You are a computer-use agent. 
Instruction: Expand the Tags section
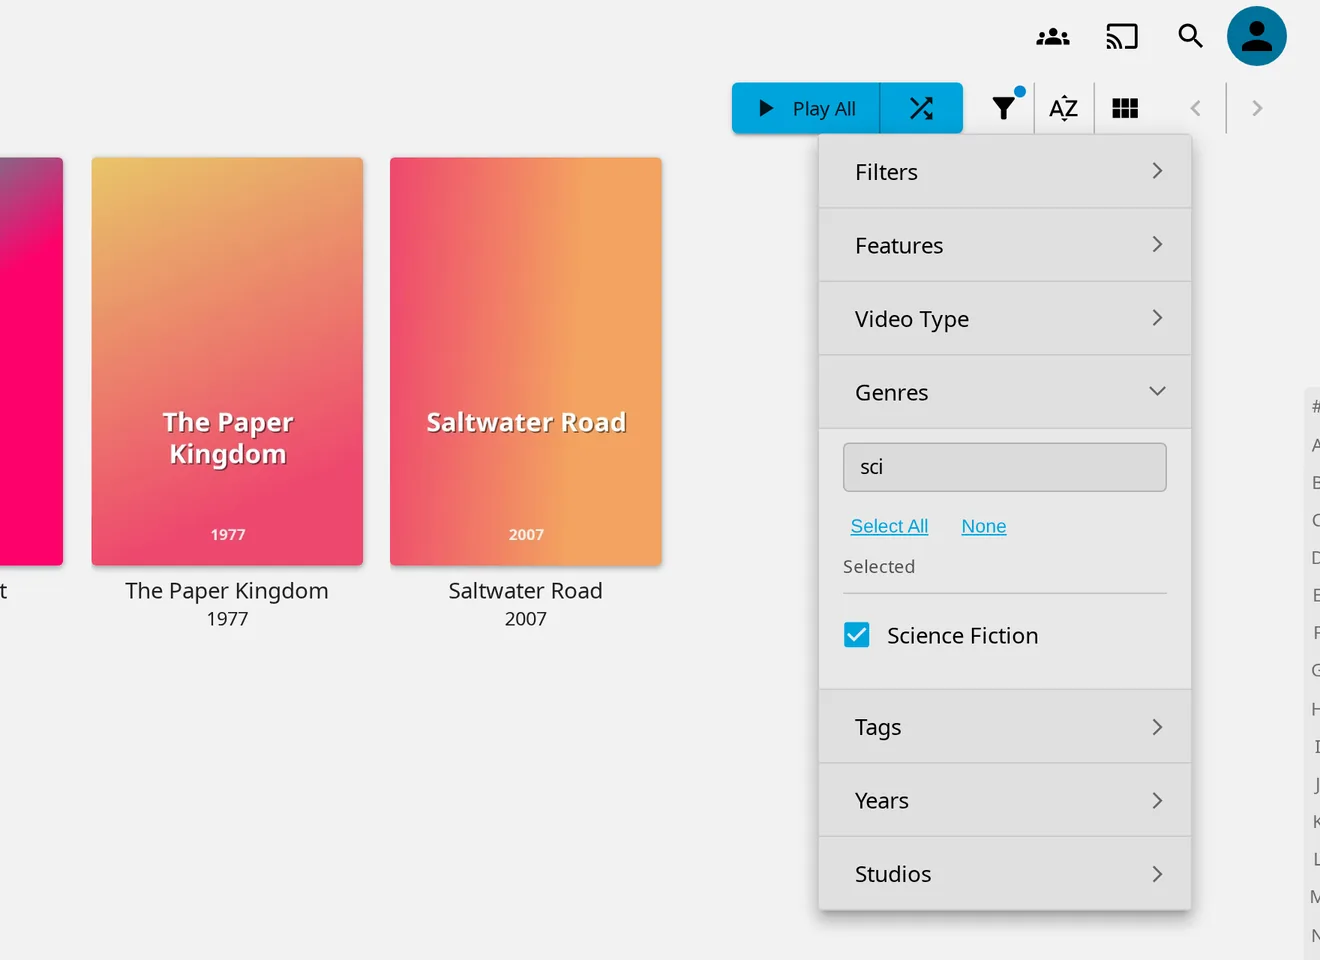pos(1005,727)
